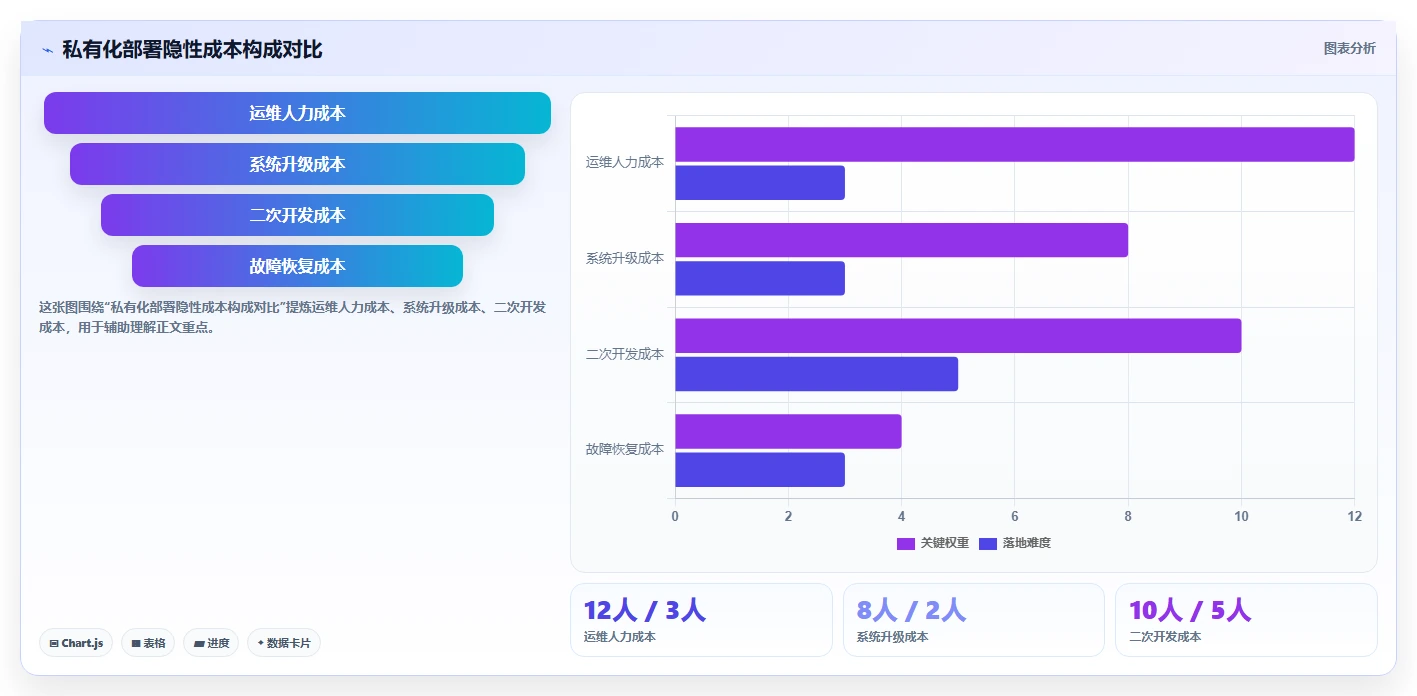Screen dimensions: 1417x696
Task: Click the 系统升级成本 caption under 8人 / 2人
Action: click(x=893, y=637)
